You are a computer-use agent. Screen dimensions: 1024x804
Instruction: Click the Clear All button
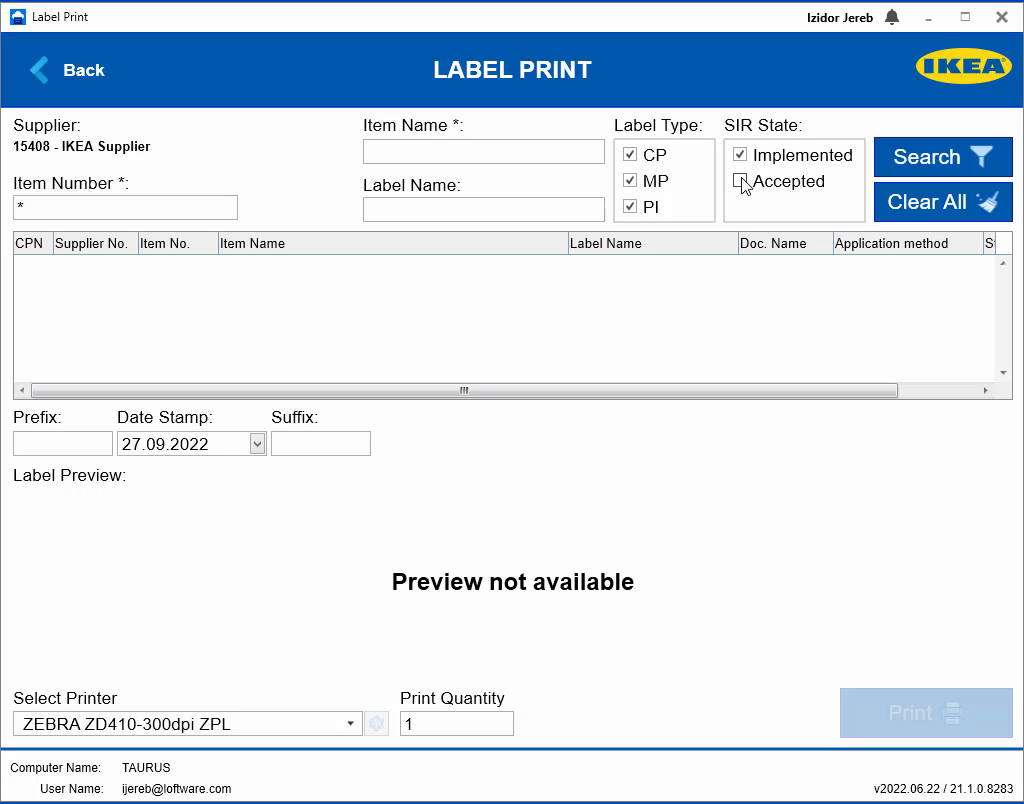(x=943, y=202)
